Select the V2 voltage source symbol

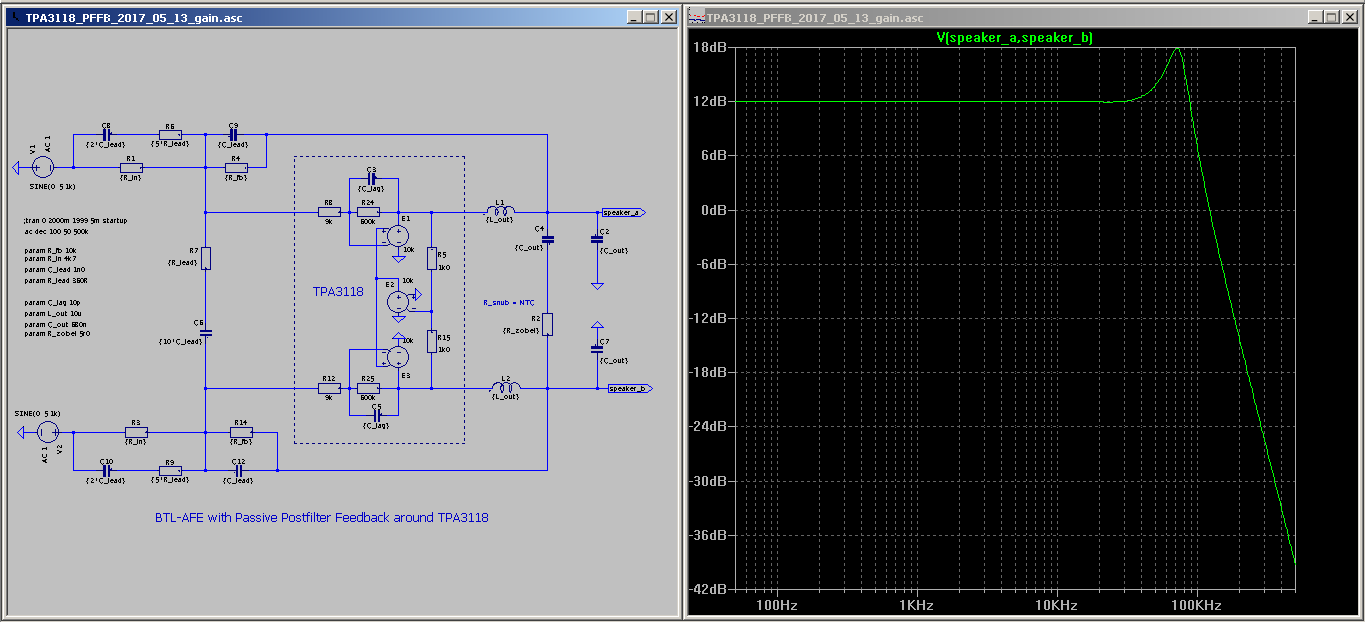(x=46, y=432)
